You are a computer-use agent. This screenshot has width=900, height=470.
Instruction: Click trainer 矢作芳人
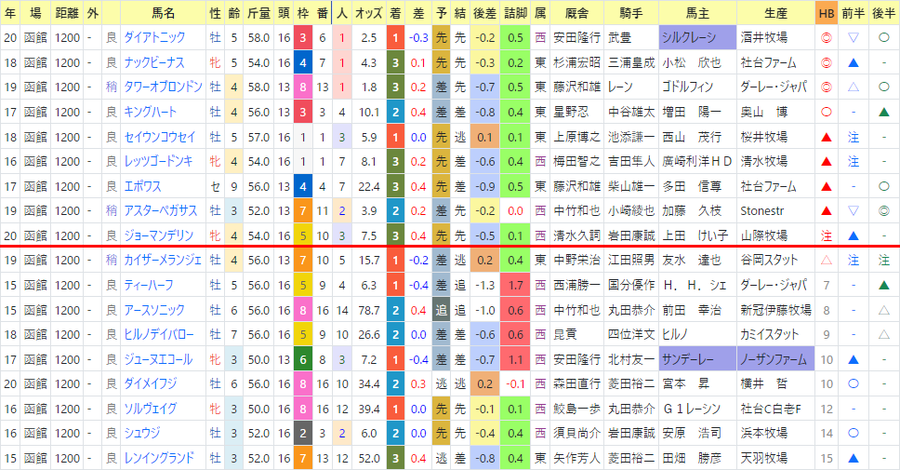pyautogui.click(x=577, y=459)
